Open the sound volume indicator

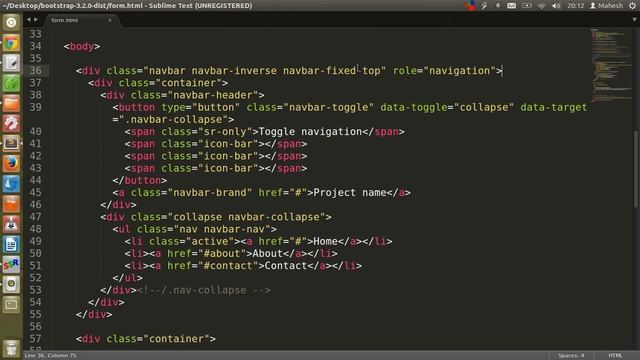[x=556, y=6]
